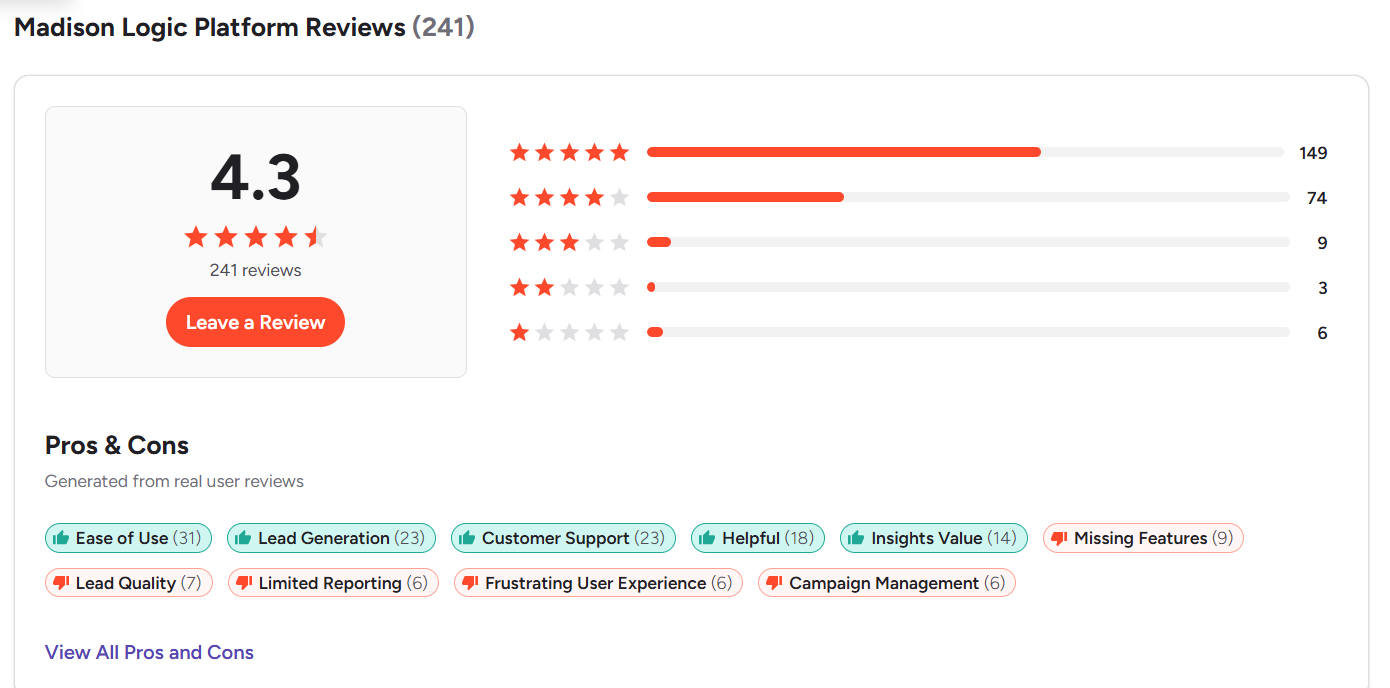Click thumbs-up icon on Helpful tag
Image resolution: width=1390 pixels, height=688 pixels.
(708, 538)
